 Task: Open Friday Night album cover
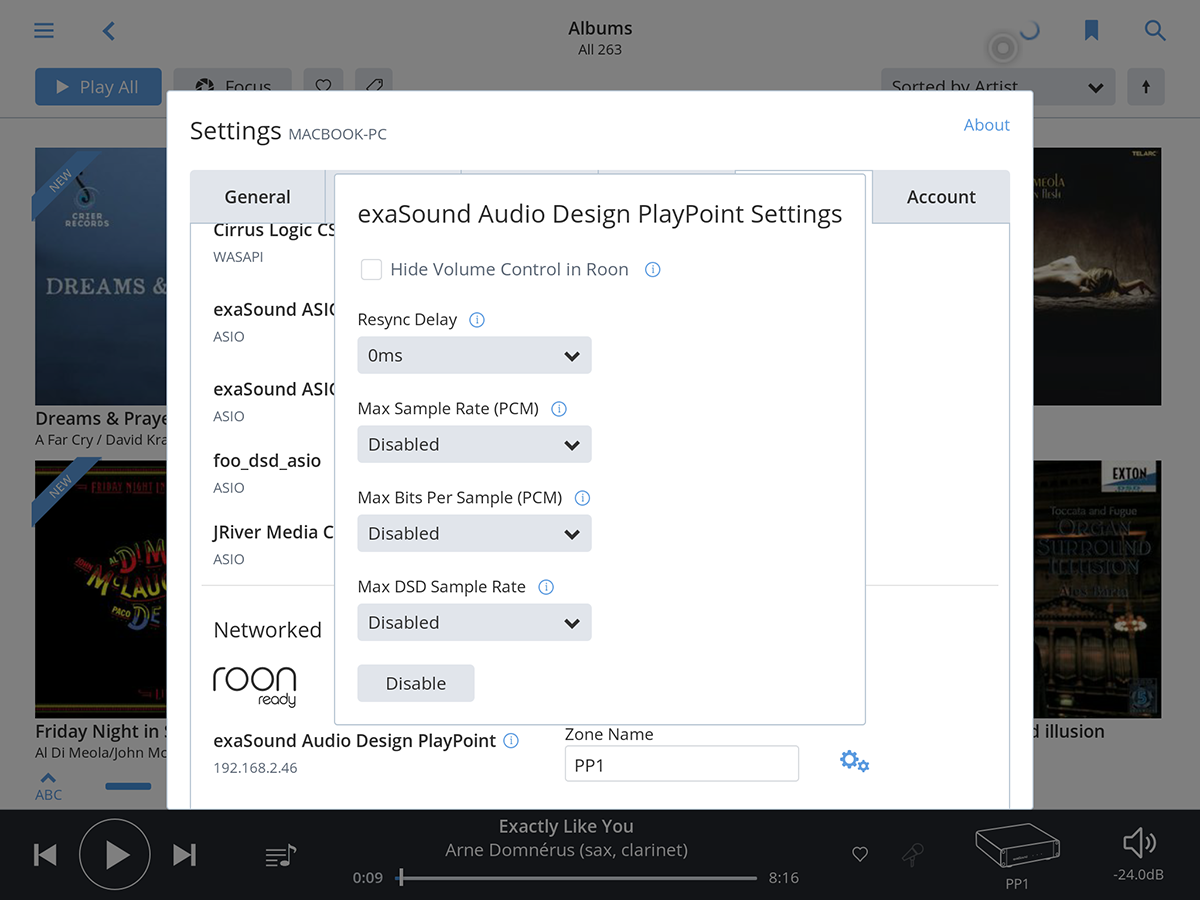coord(100,588)
